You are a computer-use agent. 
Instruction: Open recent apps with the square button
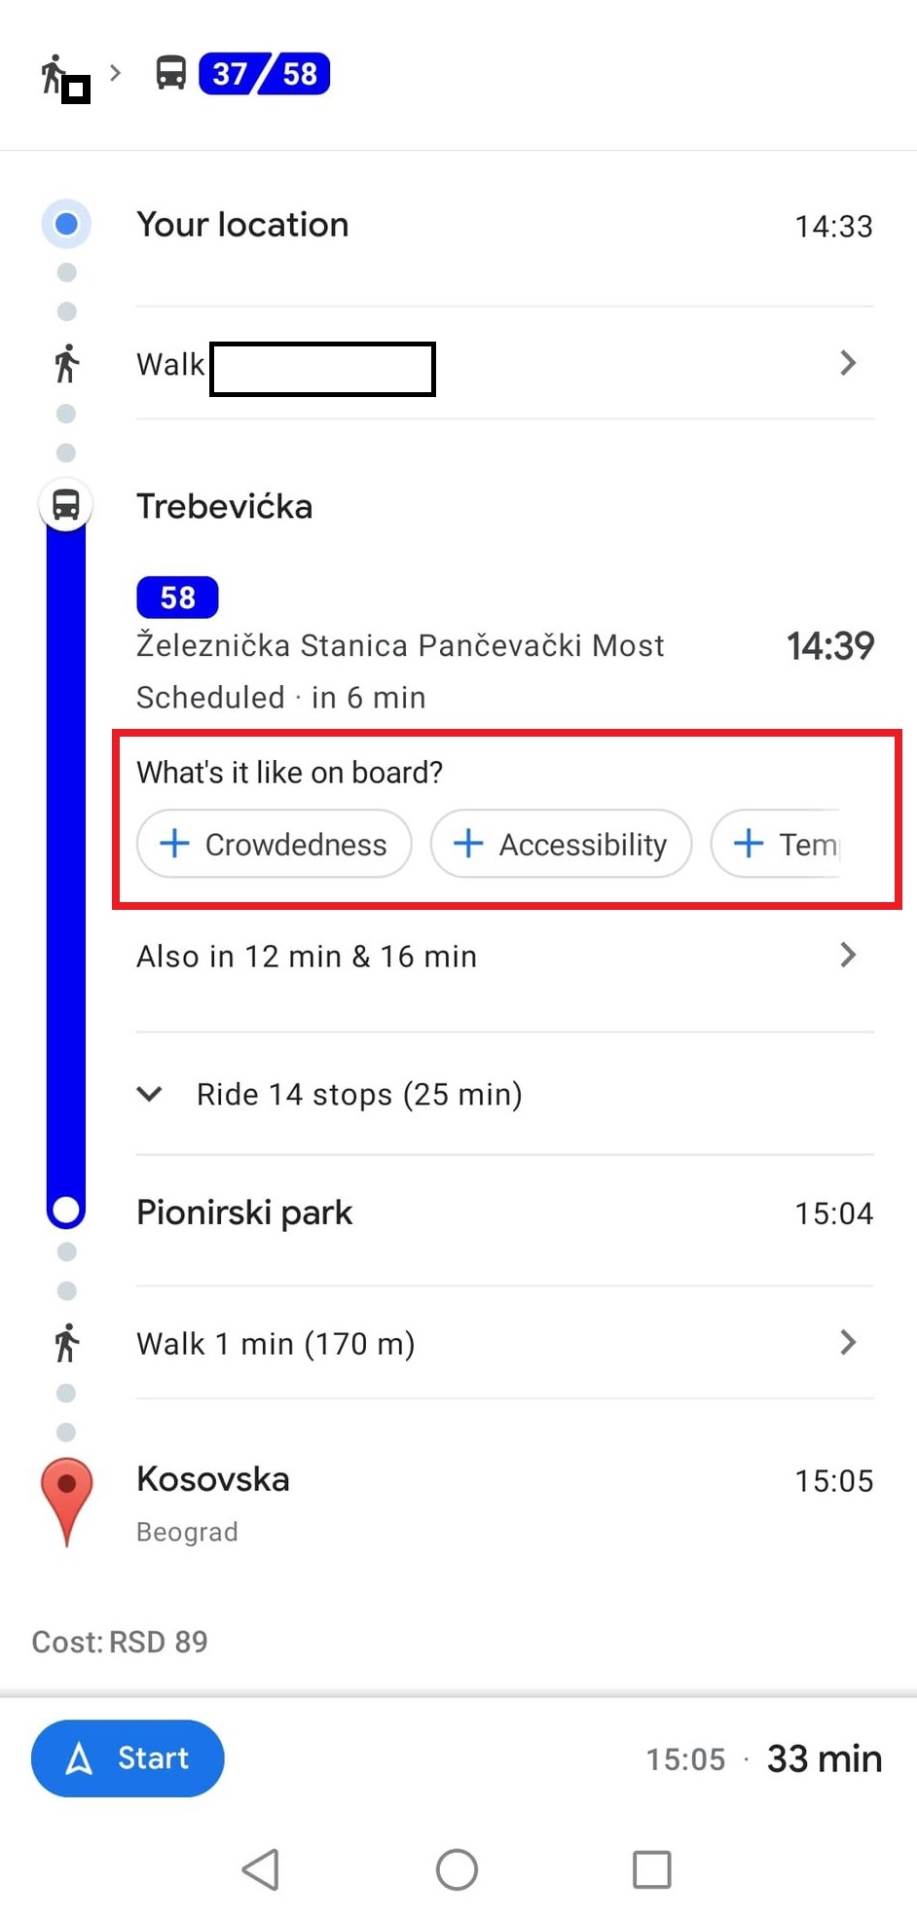point(651,1868)
